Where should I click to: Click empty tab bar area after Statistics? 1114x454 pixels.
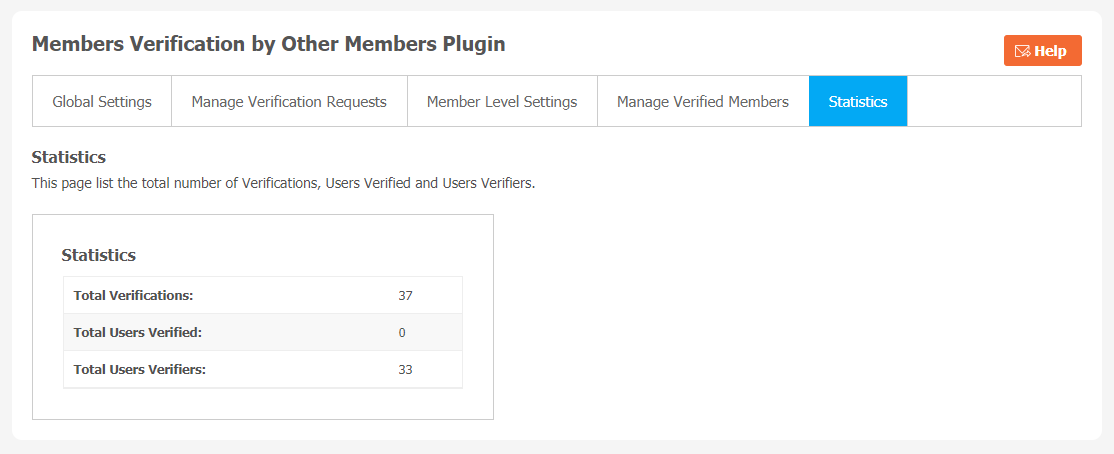pos(994,102)
